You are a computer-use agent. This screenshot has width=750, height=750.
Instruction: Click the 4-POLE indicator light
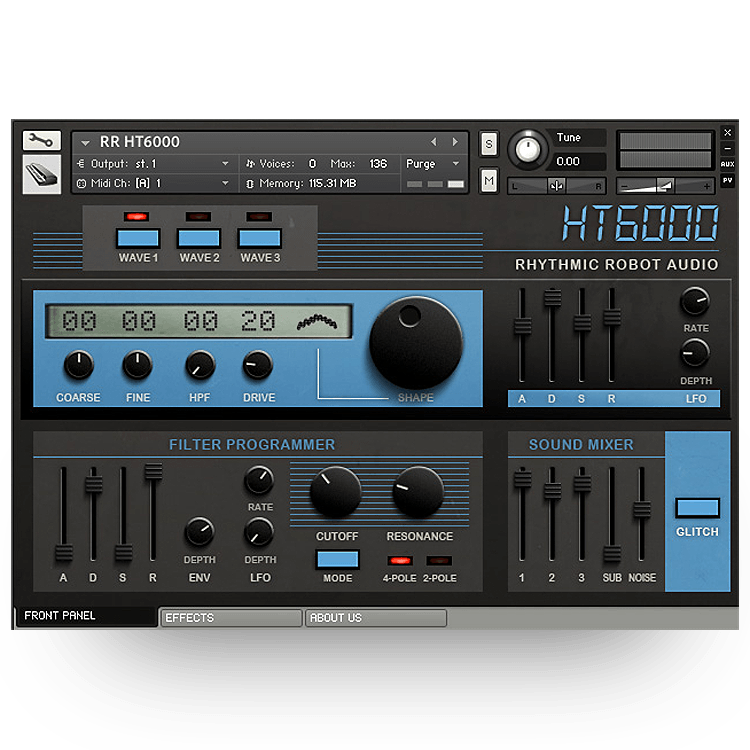[399, 561]
